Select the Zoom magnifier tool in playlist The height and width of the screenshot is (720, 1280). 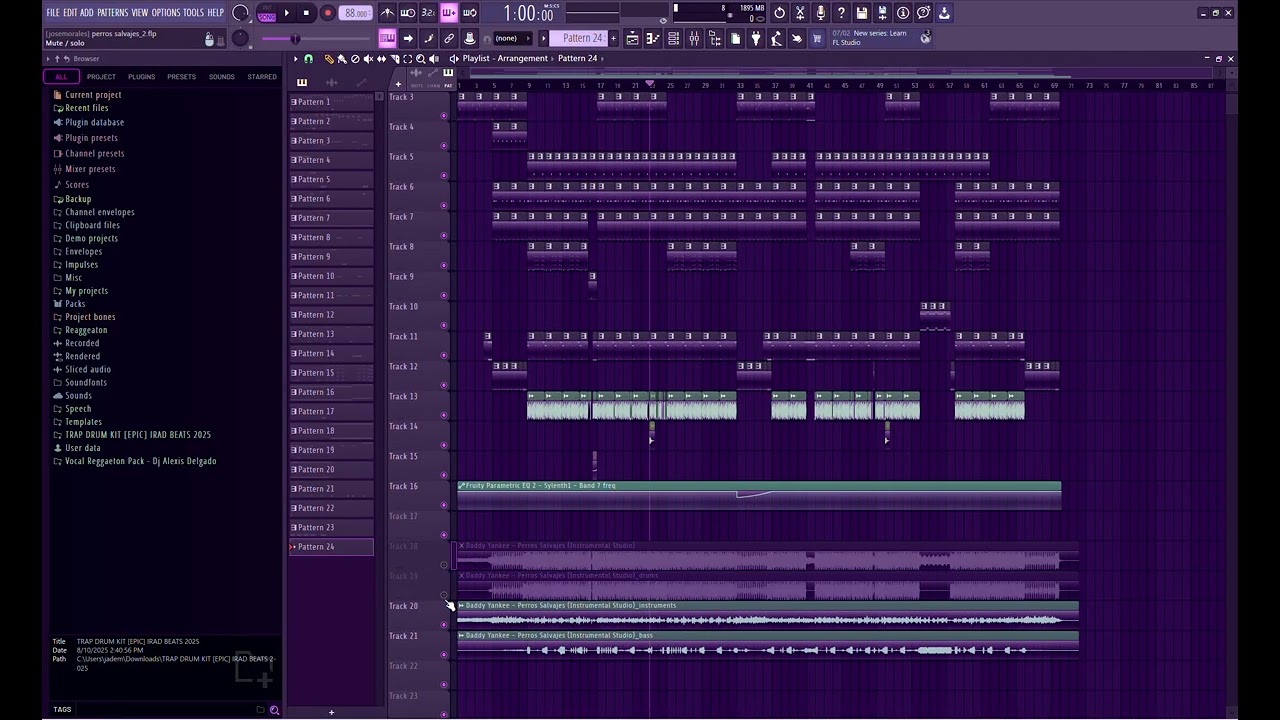coord(420,59)
